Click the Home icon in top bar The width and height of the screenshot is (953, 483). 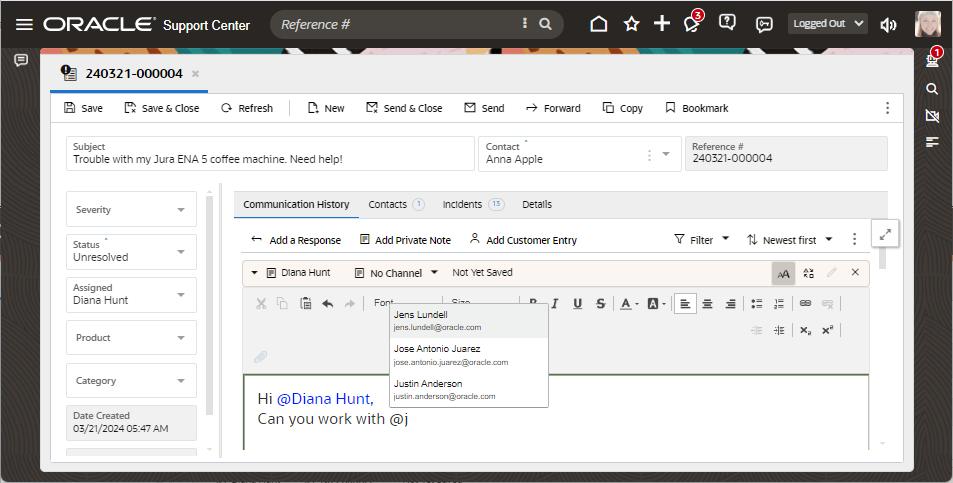[x=599, y=24]
